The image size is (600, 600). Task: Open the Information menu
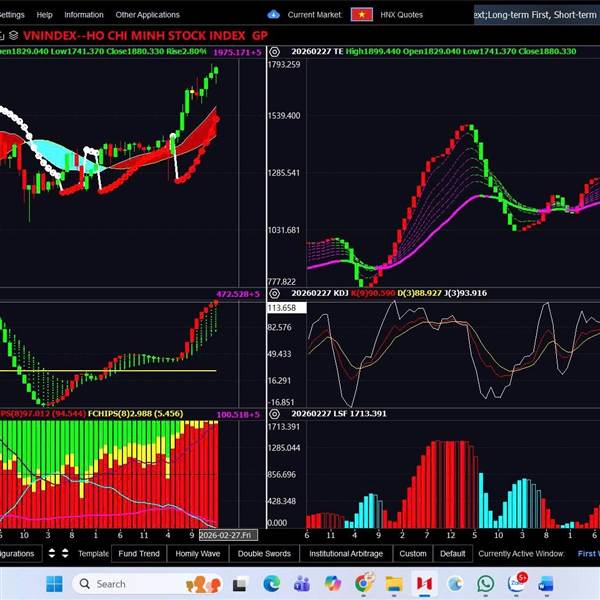click(x=84, y=15)
